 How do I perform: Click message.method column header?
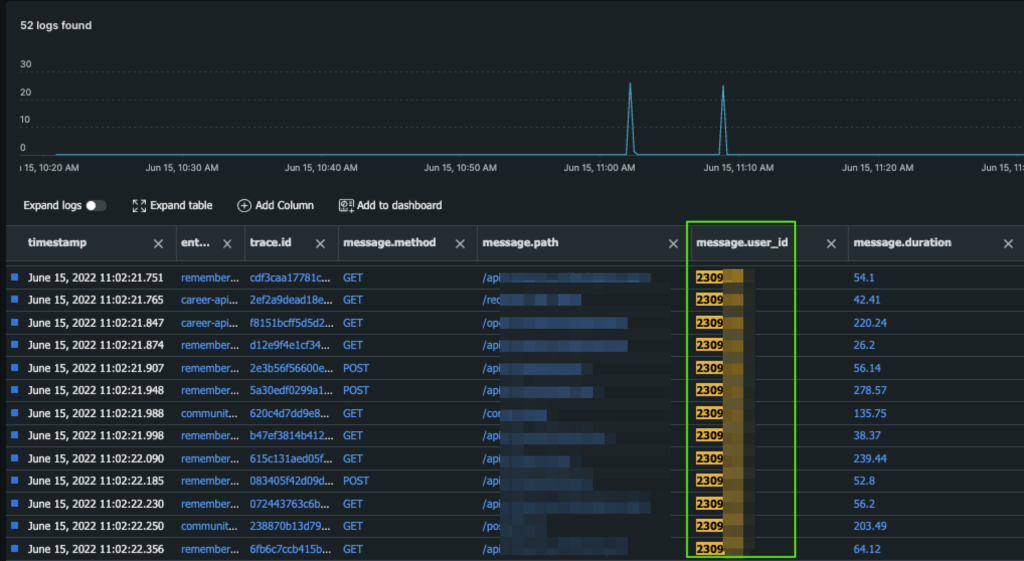pyautogui.click(x=389, y=242)
